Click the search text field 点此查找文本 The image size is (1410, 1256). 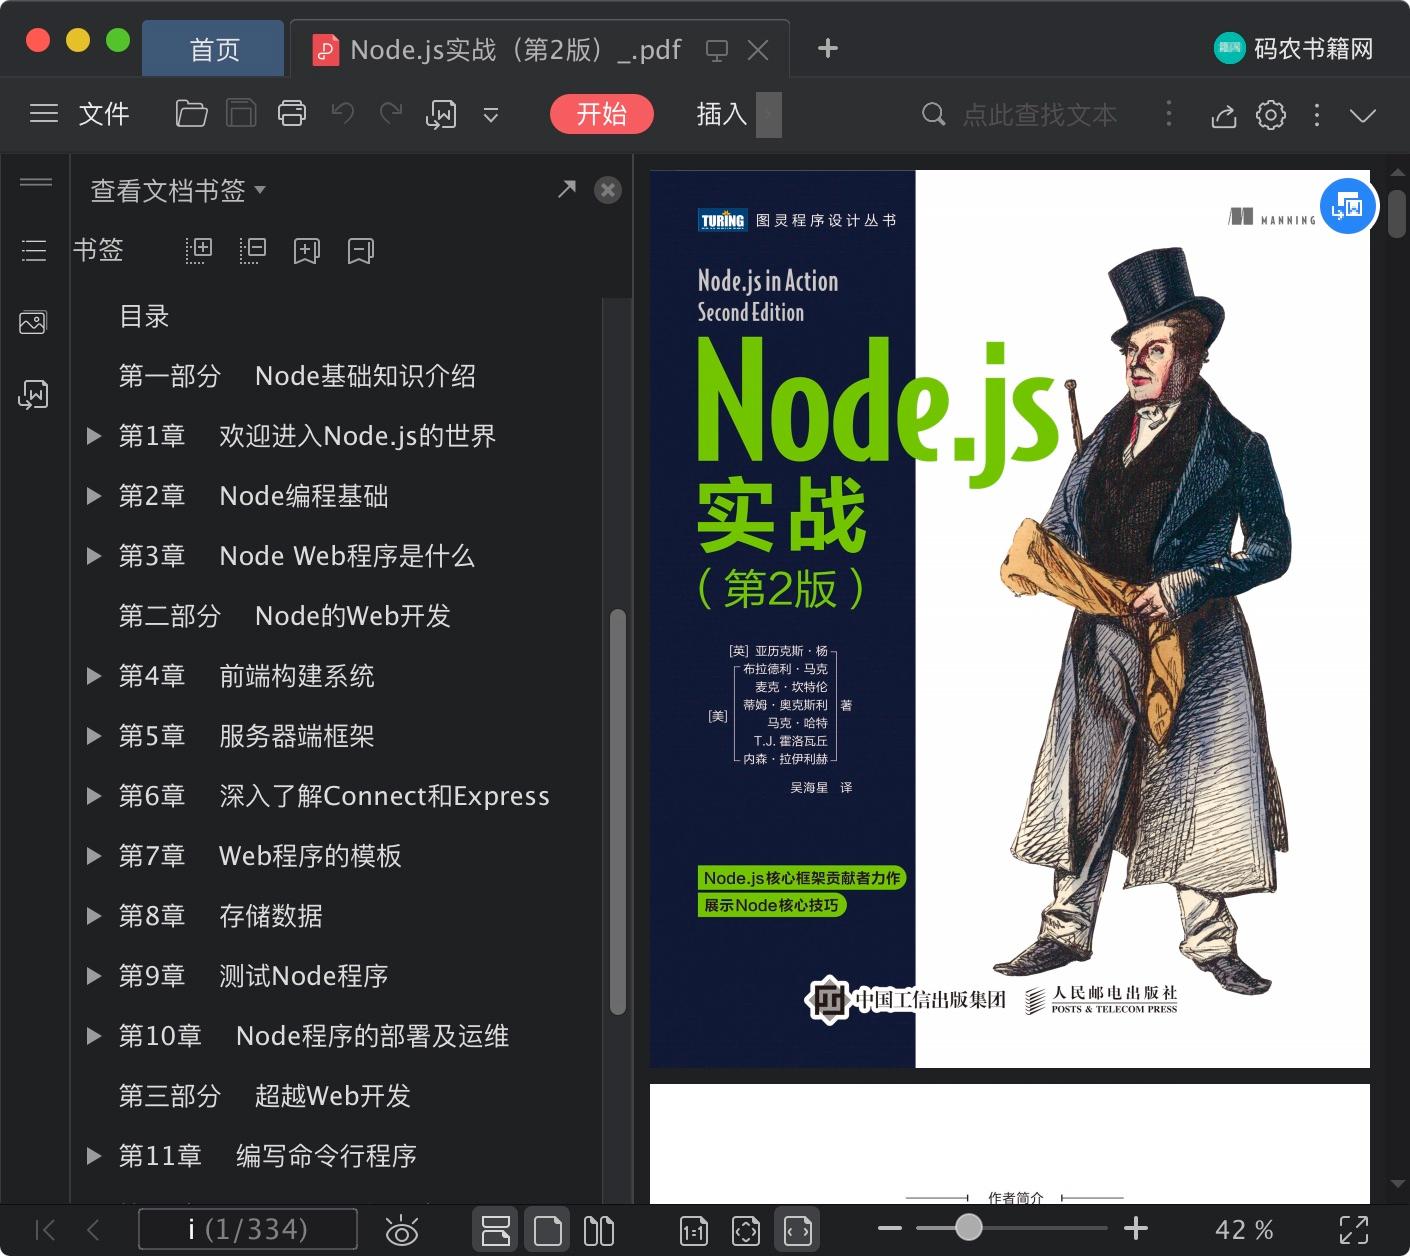[x=1040, y=115]
